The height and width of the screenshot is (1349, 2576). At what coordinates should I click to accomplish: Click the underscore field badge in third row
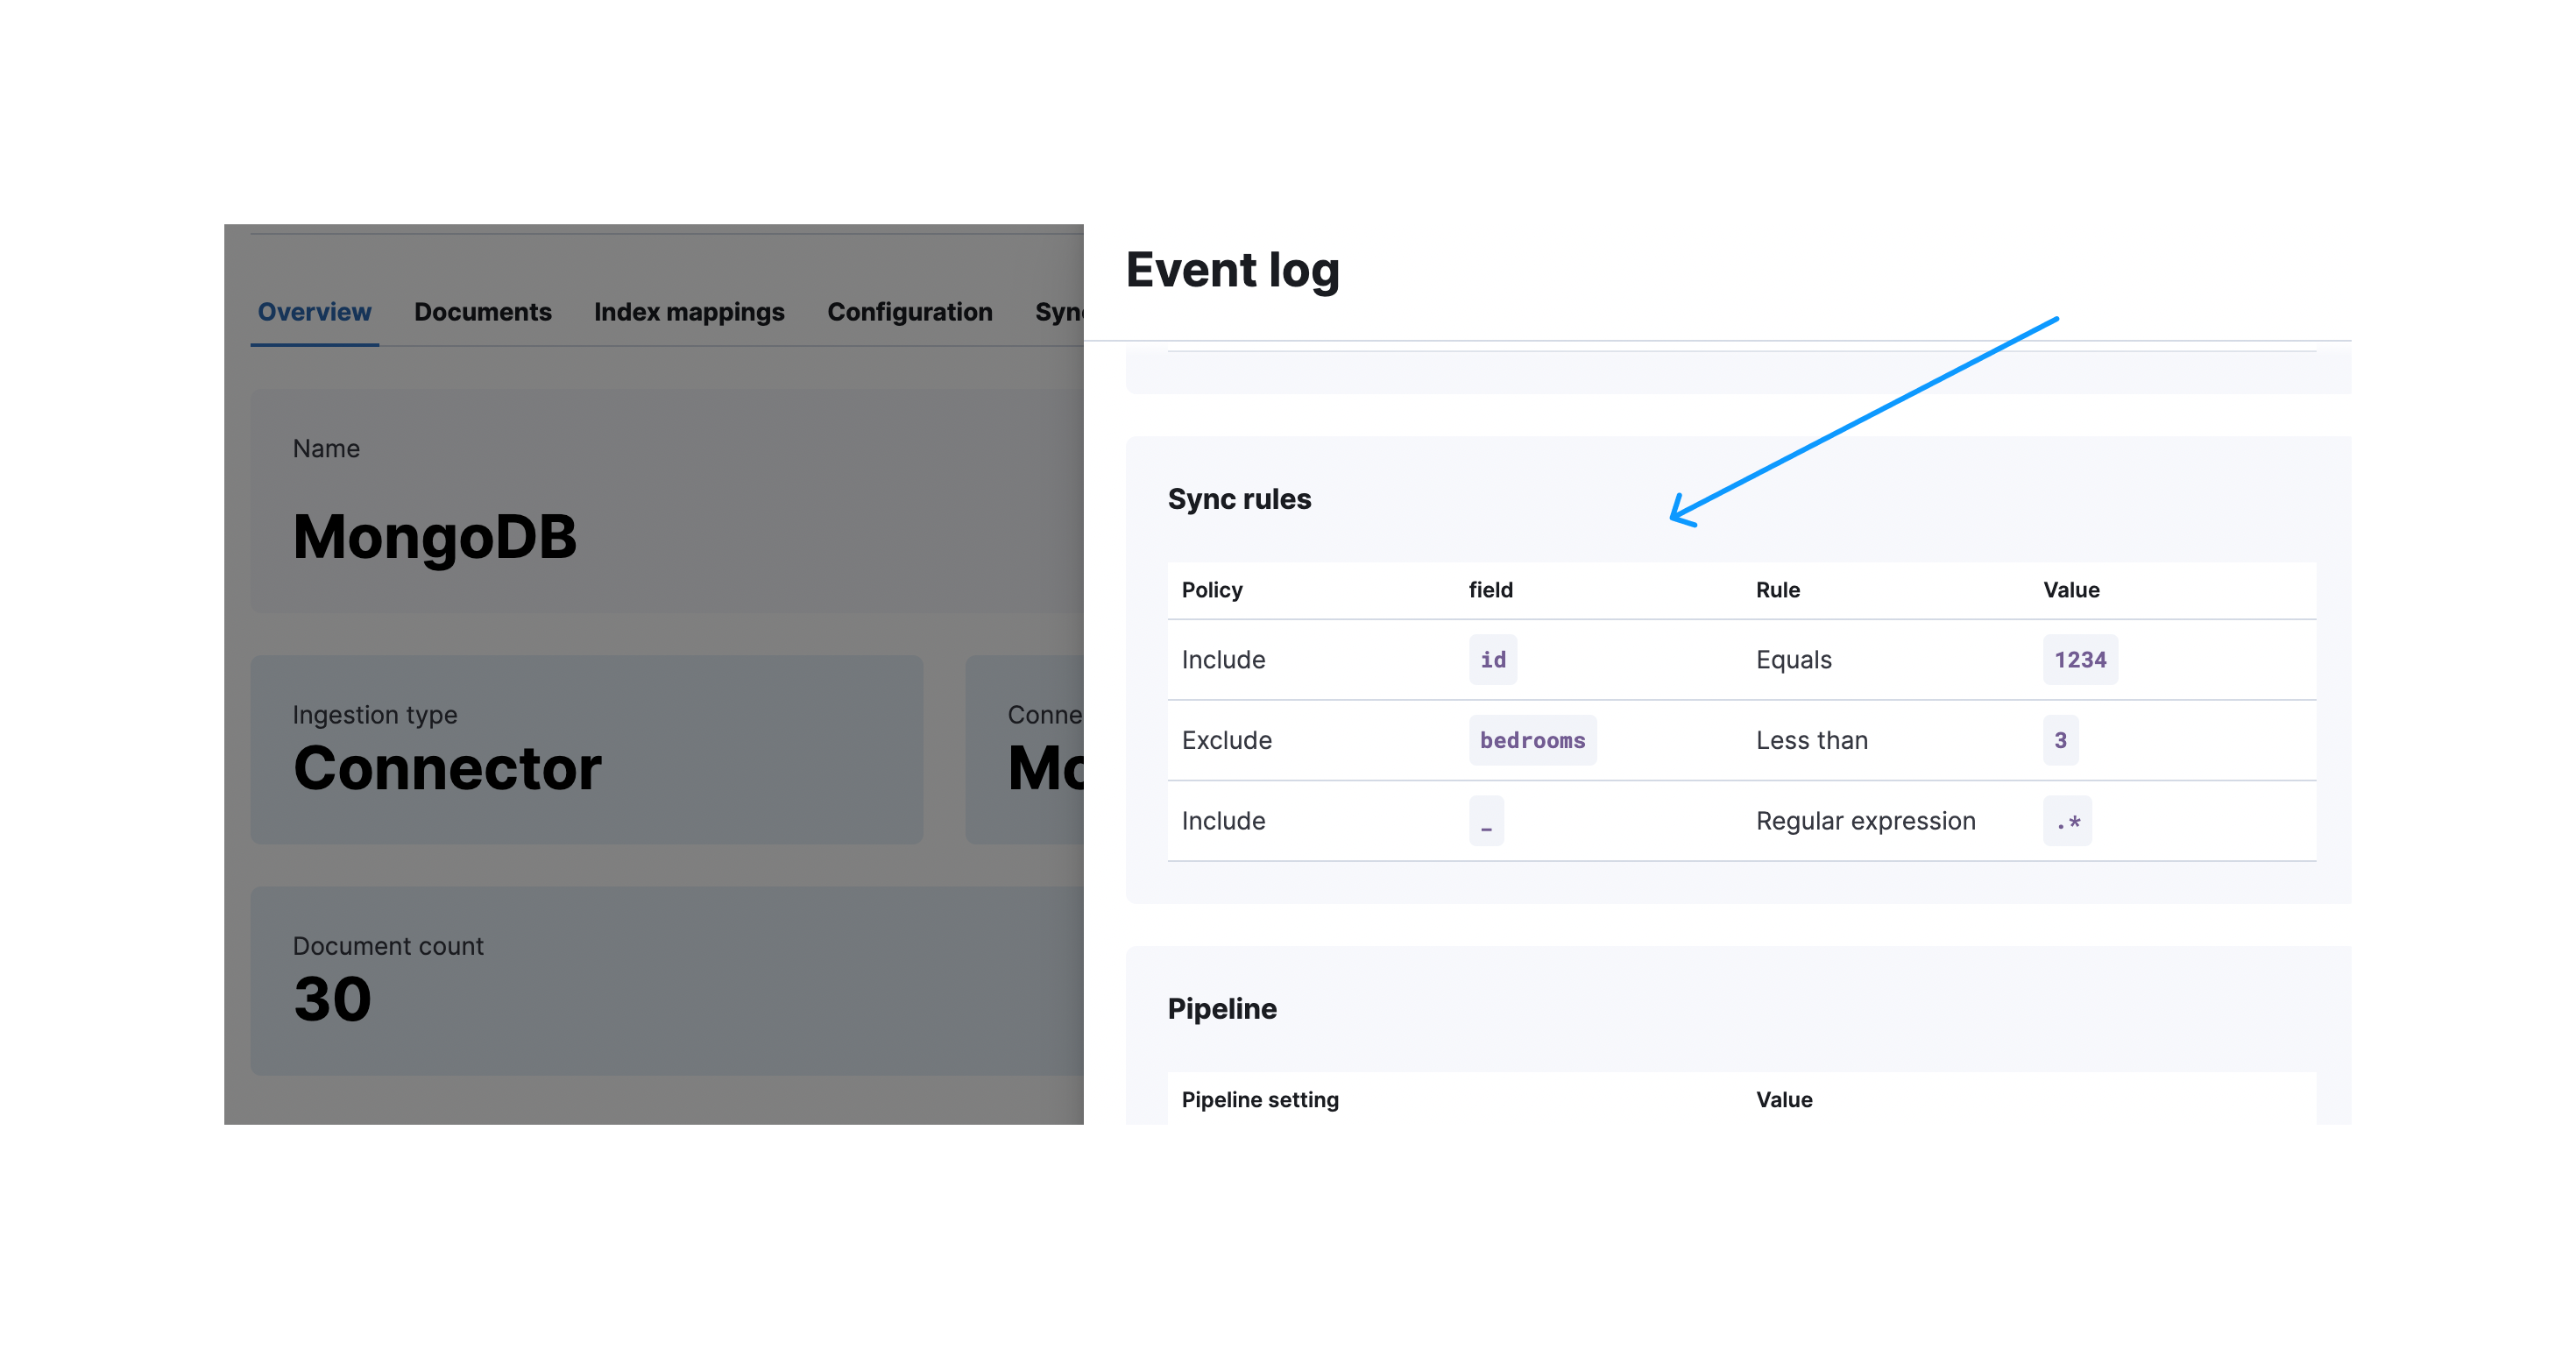(1487, 821)
